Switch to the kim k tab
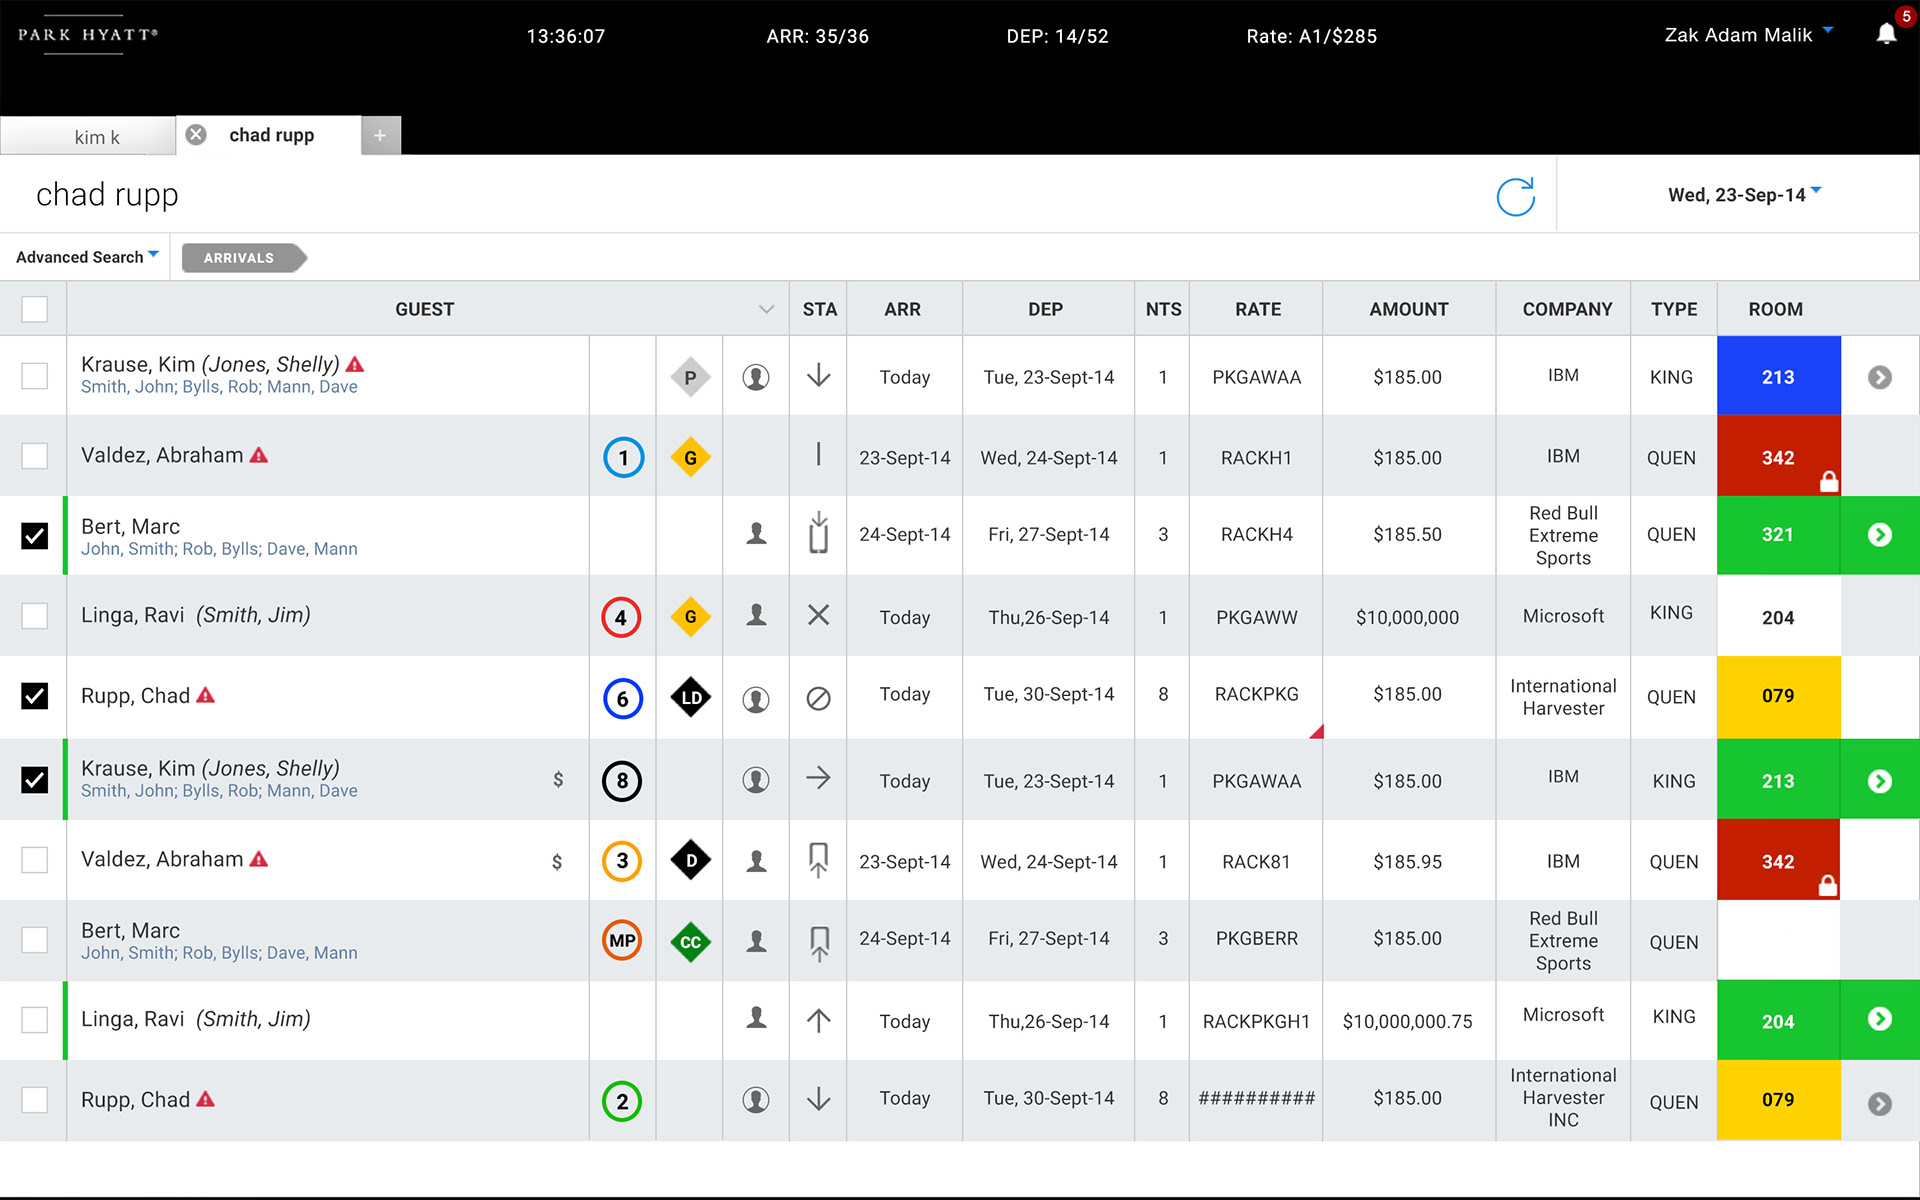 pos(96,137)
